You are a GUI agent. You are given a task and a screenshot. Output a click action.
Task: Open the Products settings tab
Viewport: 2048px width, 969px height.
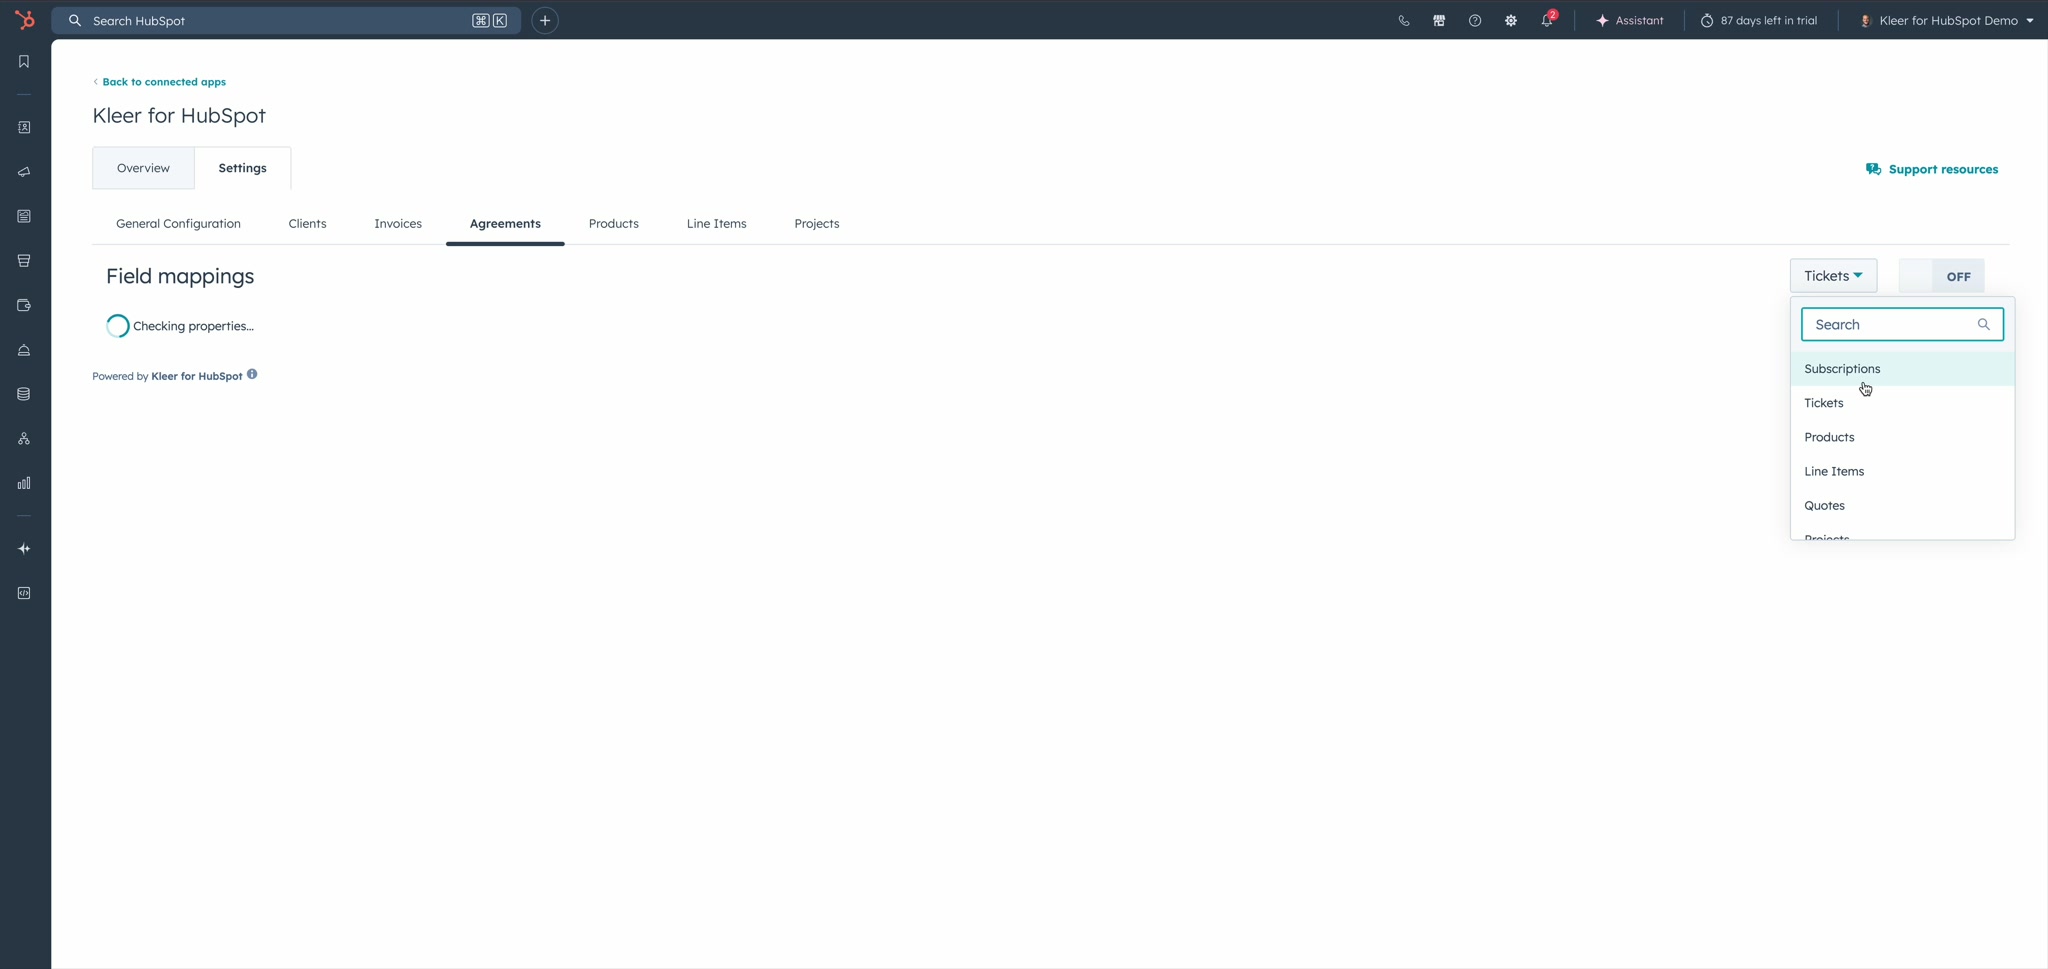613,224
